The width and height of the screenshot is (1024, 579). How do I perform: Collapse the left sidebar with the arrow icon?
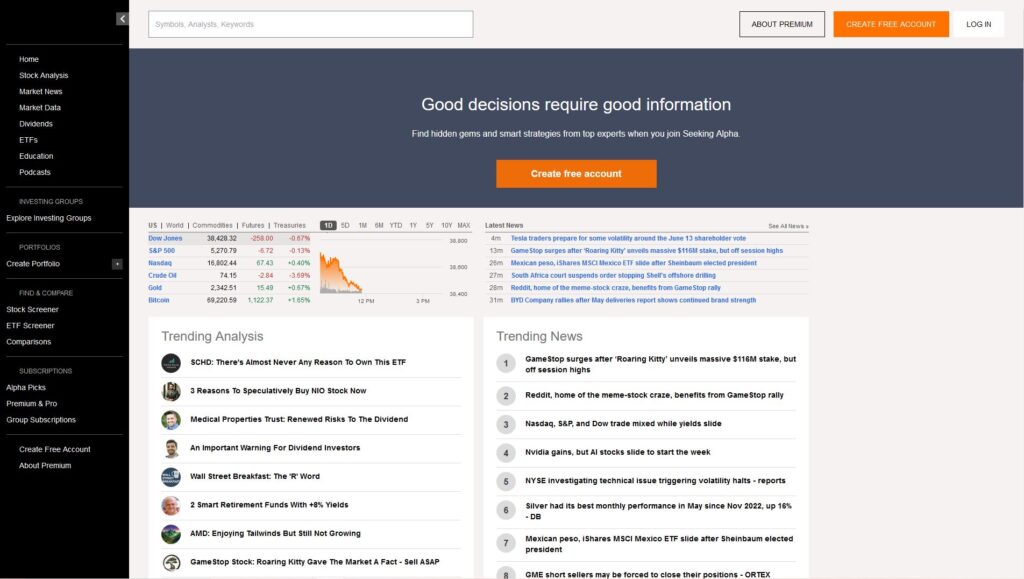[x=122, y=18]
